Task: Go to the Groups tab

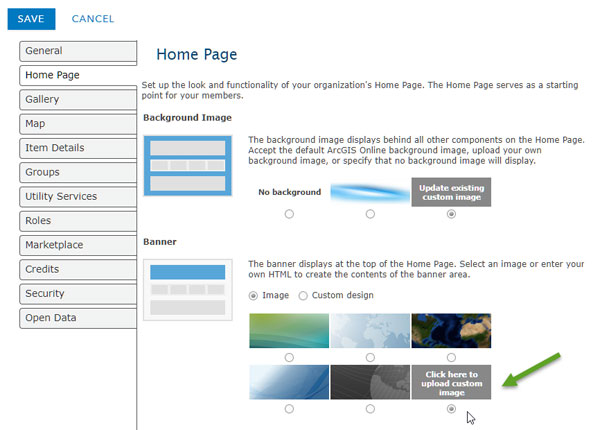Action: (78, 172)
